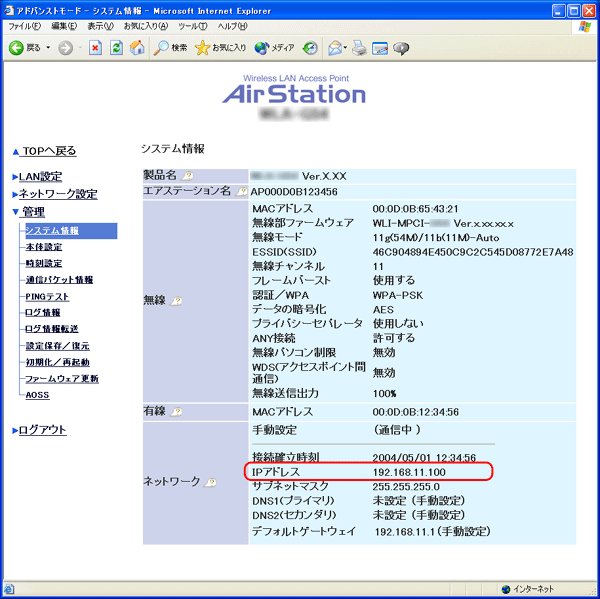This screenshot has height=599, width=600.
Task: Open ファームウェア更新 page
Action: pyautogui.click(x=62, y=379)
